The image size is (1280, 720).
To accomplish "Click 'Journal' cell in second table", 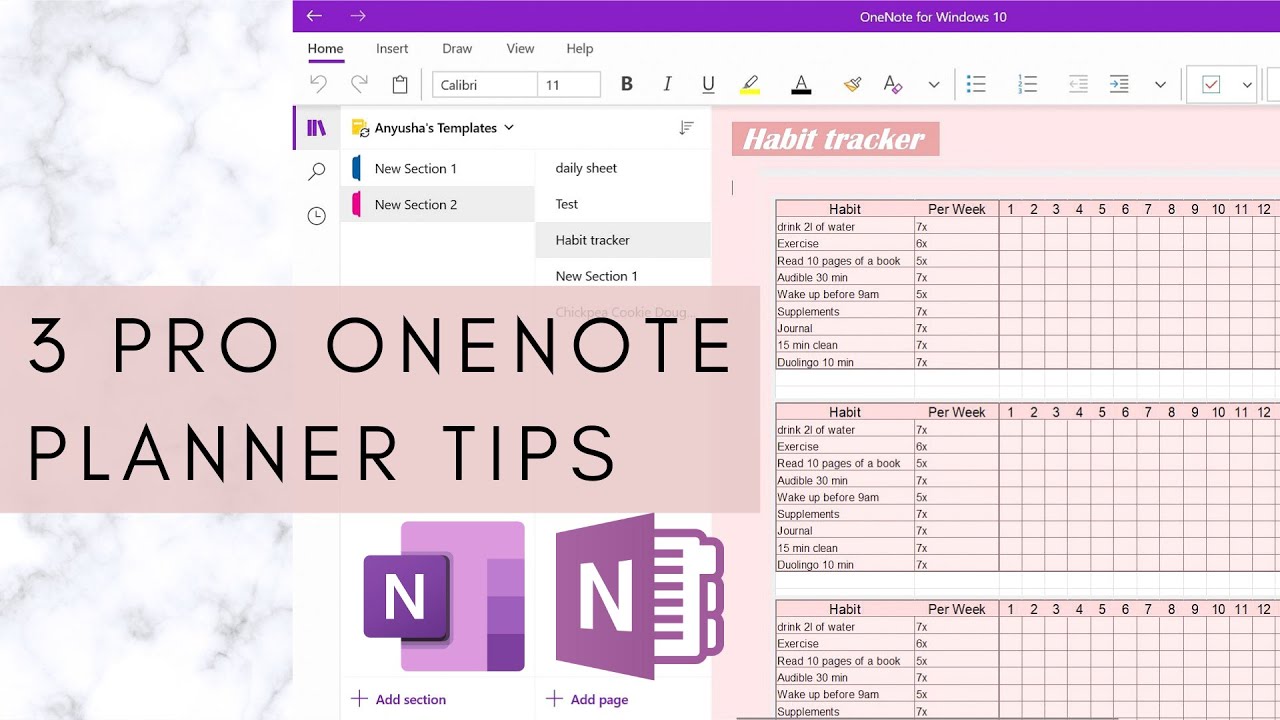I will pos(845,530).
